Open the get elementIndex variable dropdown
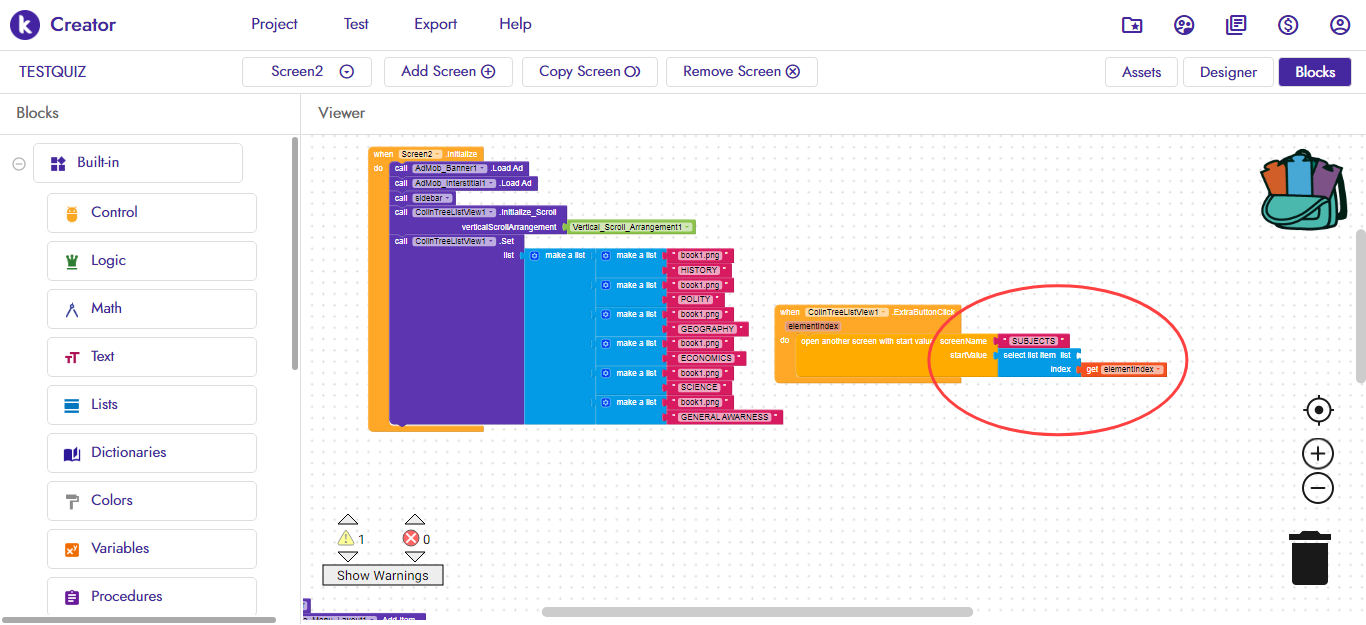The height and width of the screenshot is (625, 1366). coord(1133,370)
